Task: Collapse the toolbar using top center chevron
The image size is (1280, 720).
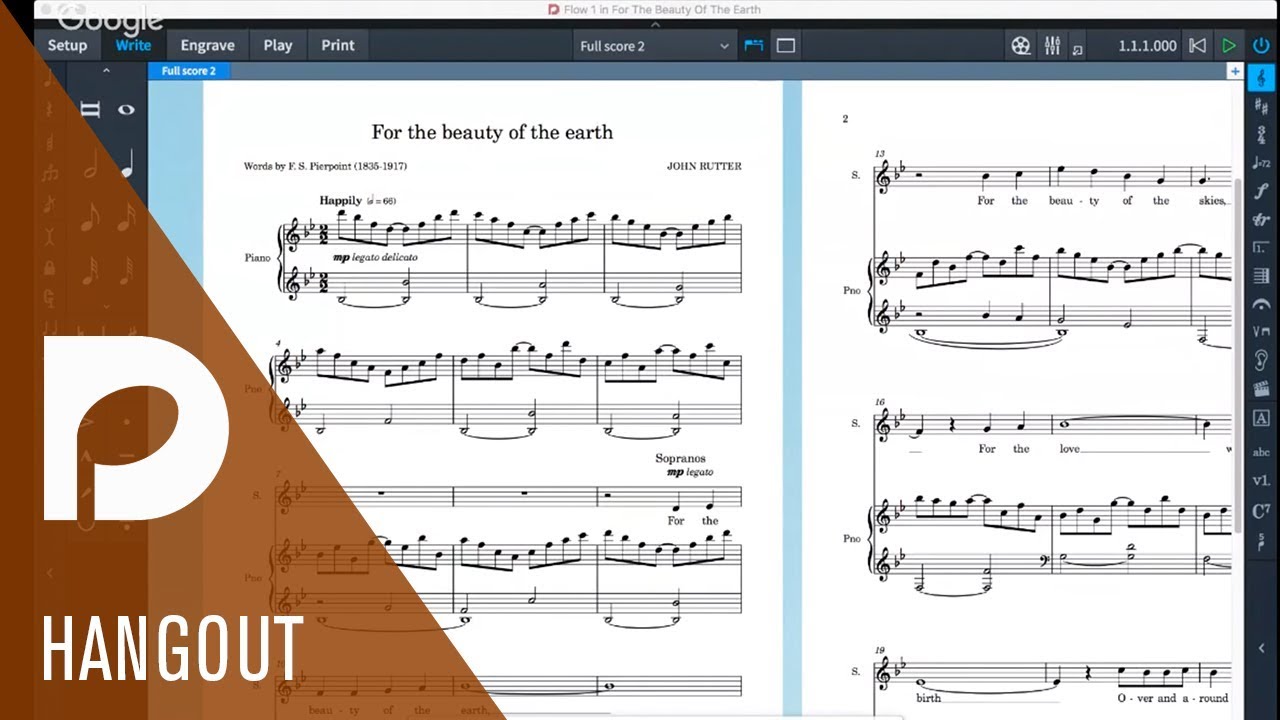Action: 656,24
